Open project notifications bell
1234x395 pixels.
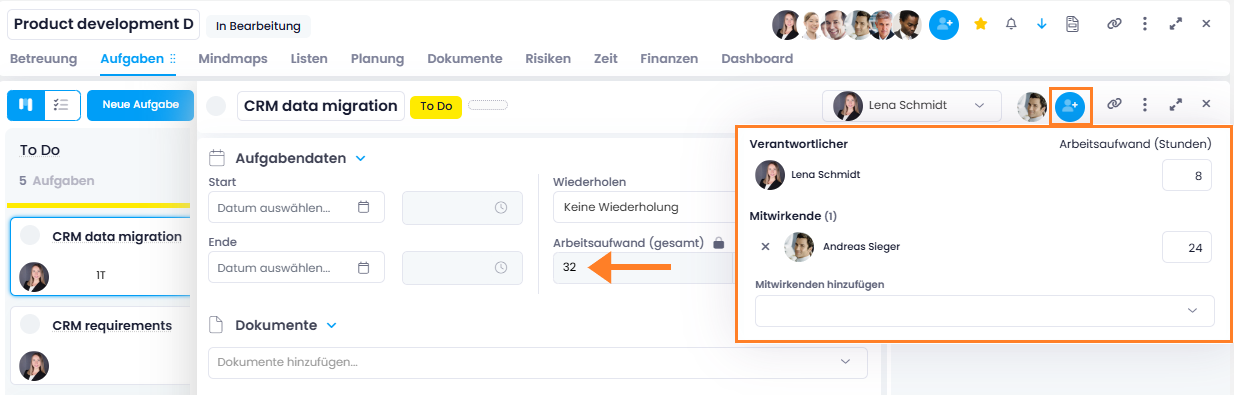[1011, 24]
